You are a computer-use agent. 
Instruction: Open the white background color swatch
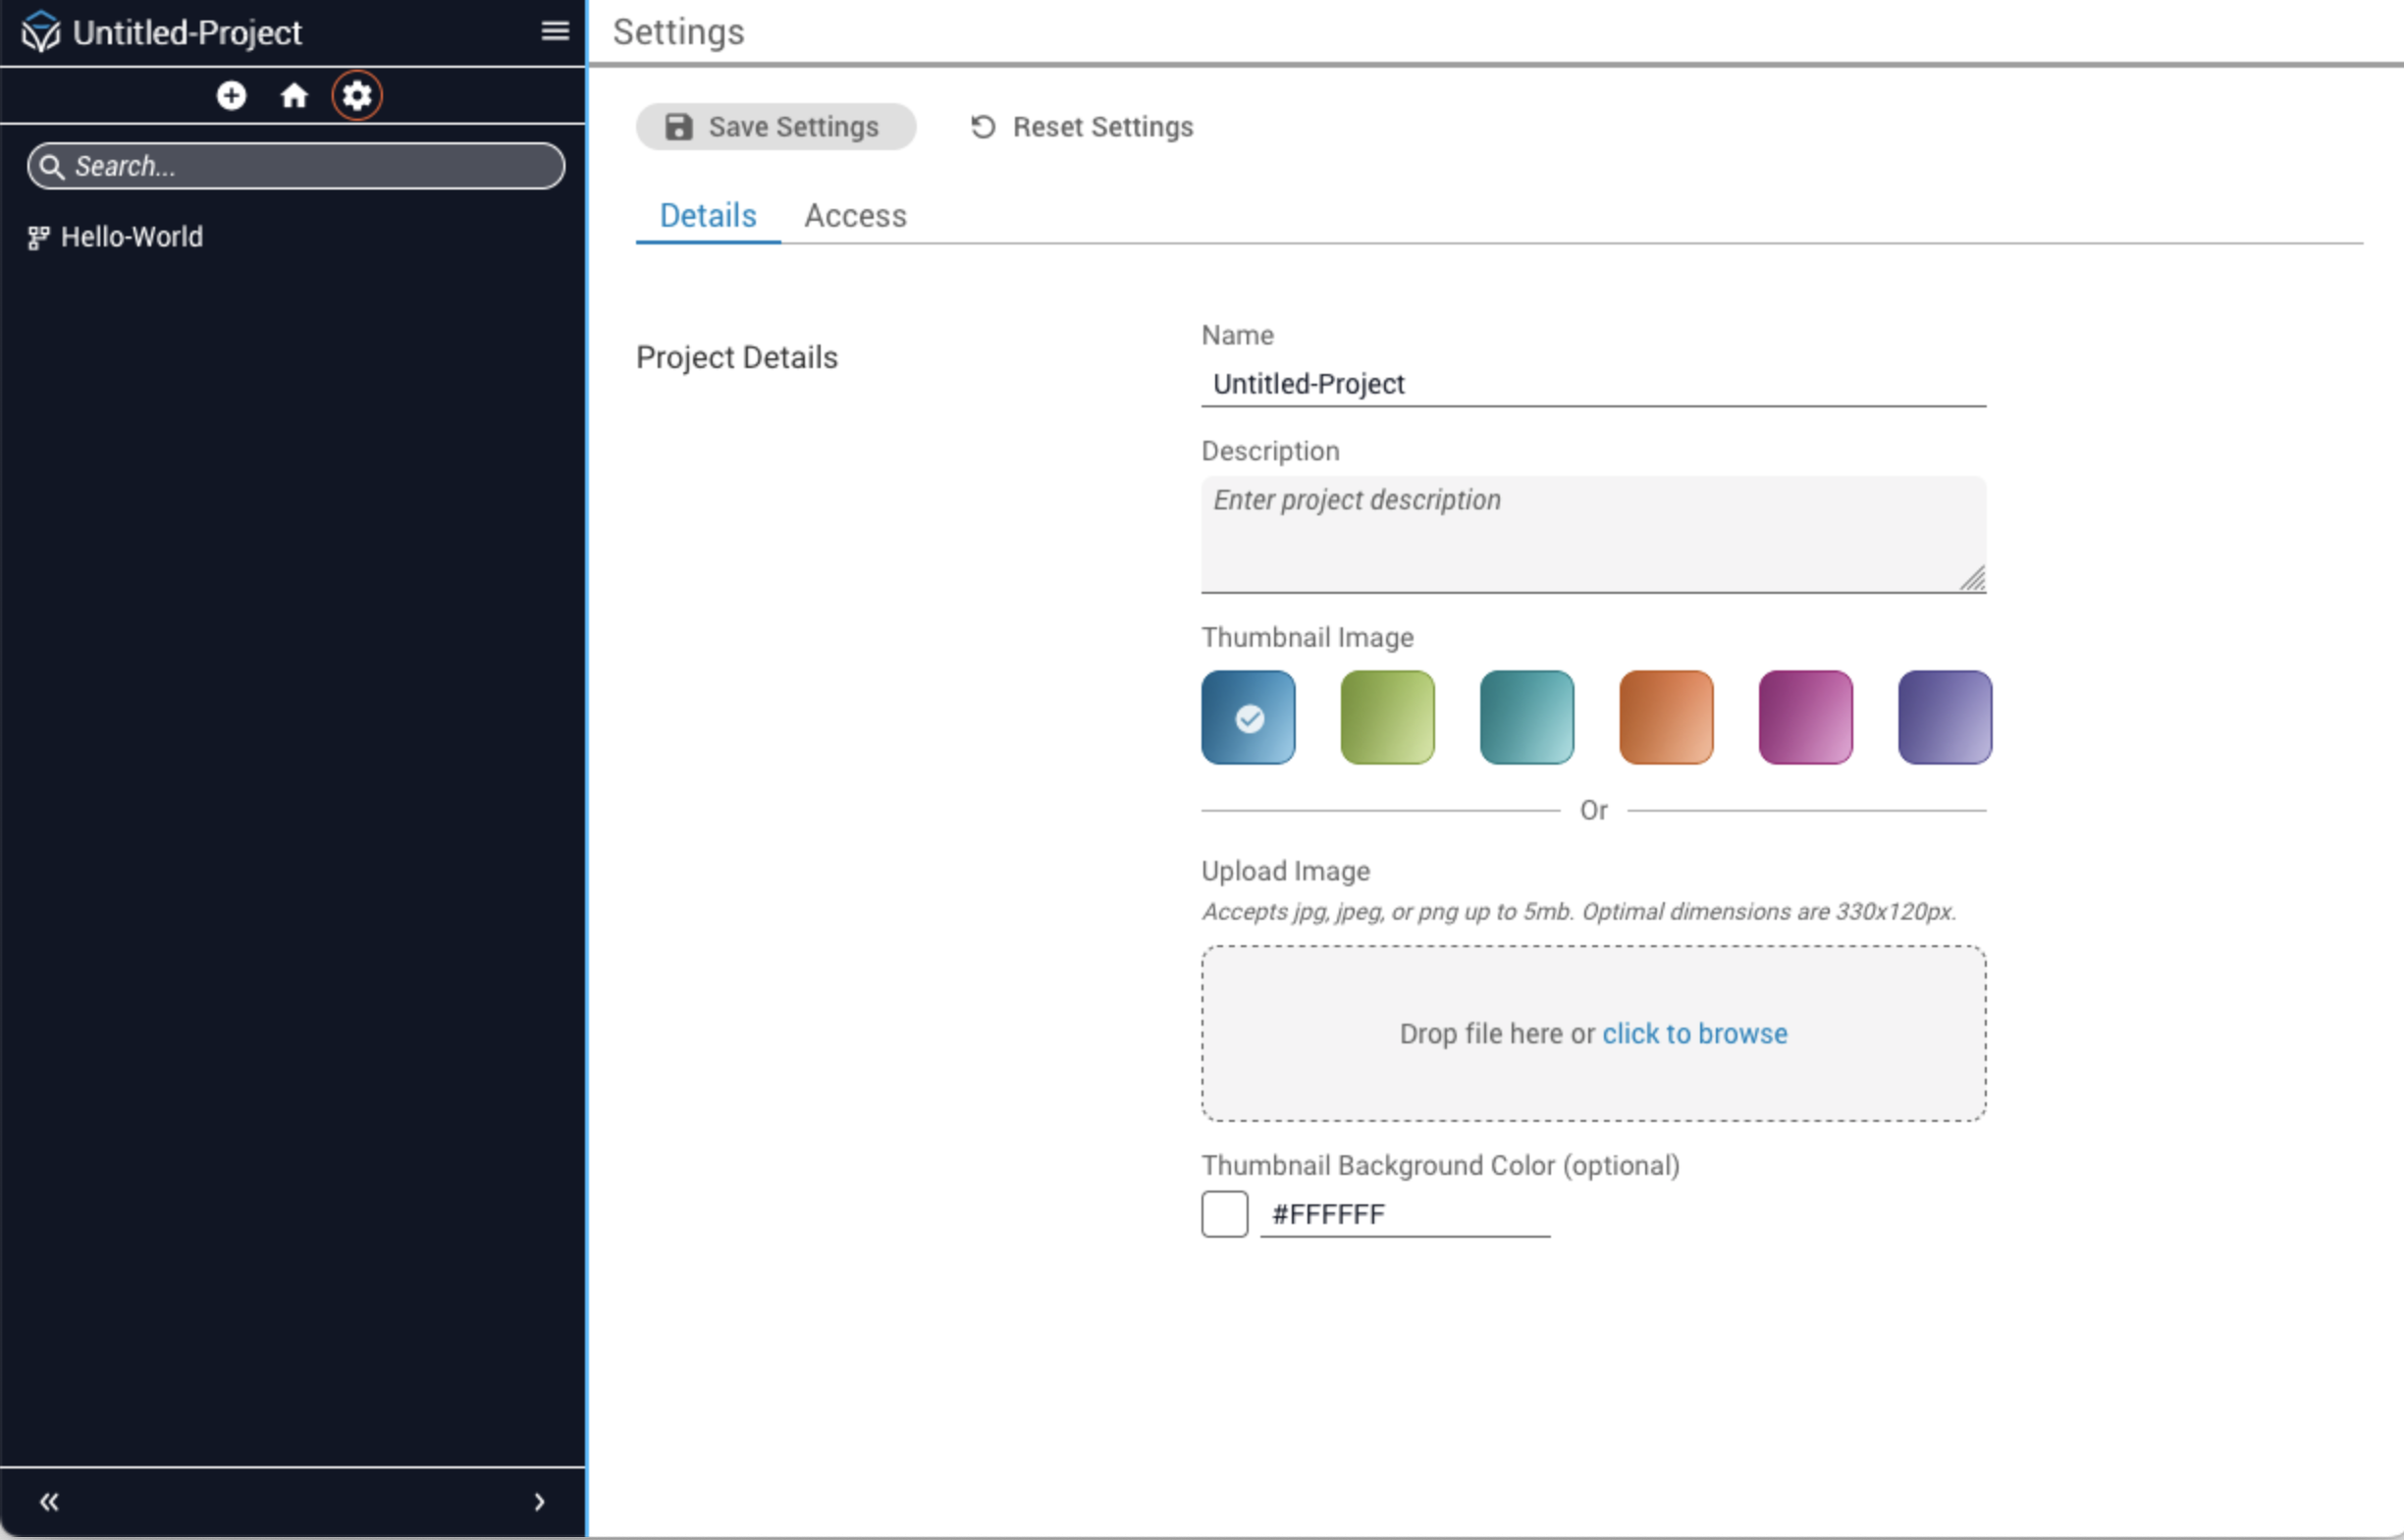[x=1224, y=1214]
